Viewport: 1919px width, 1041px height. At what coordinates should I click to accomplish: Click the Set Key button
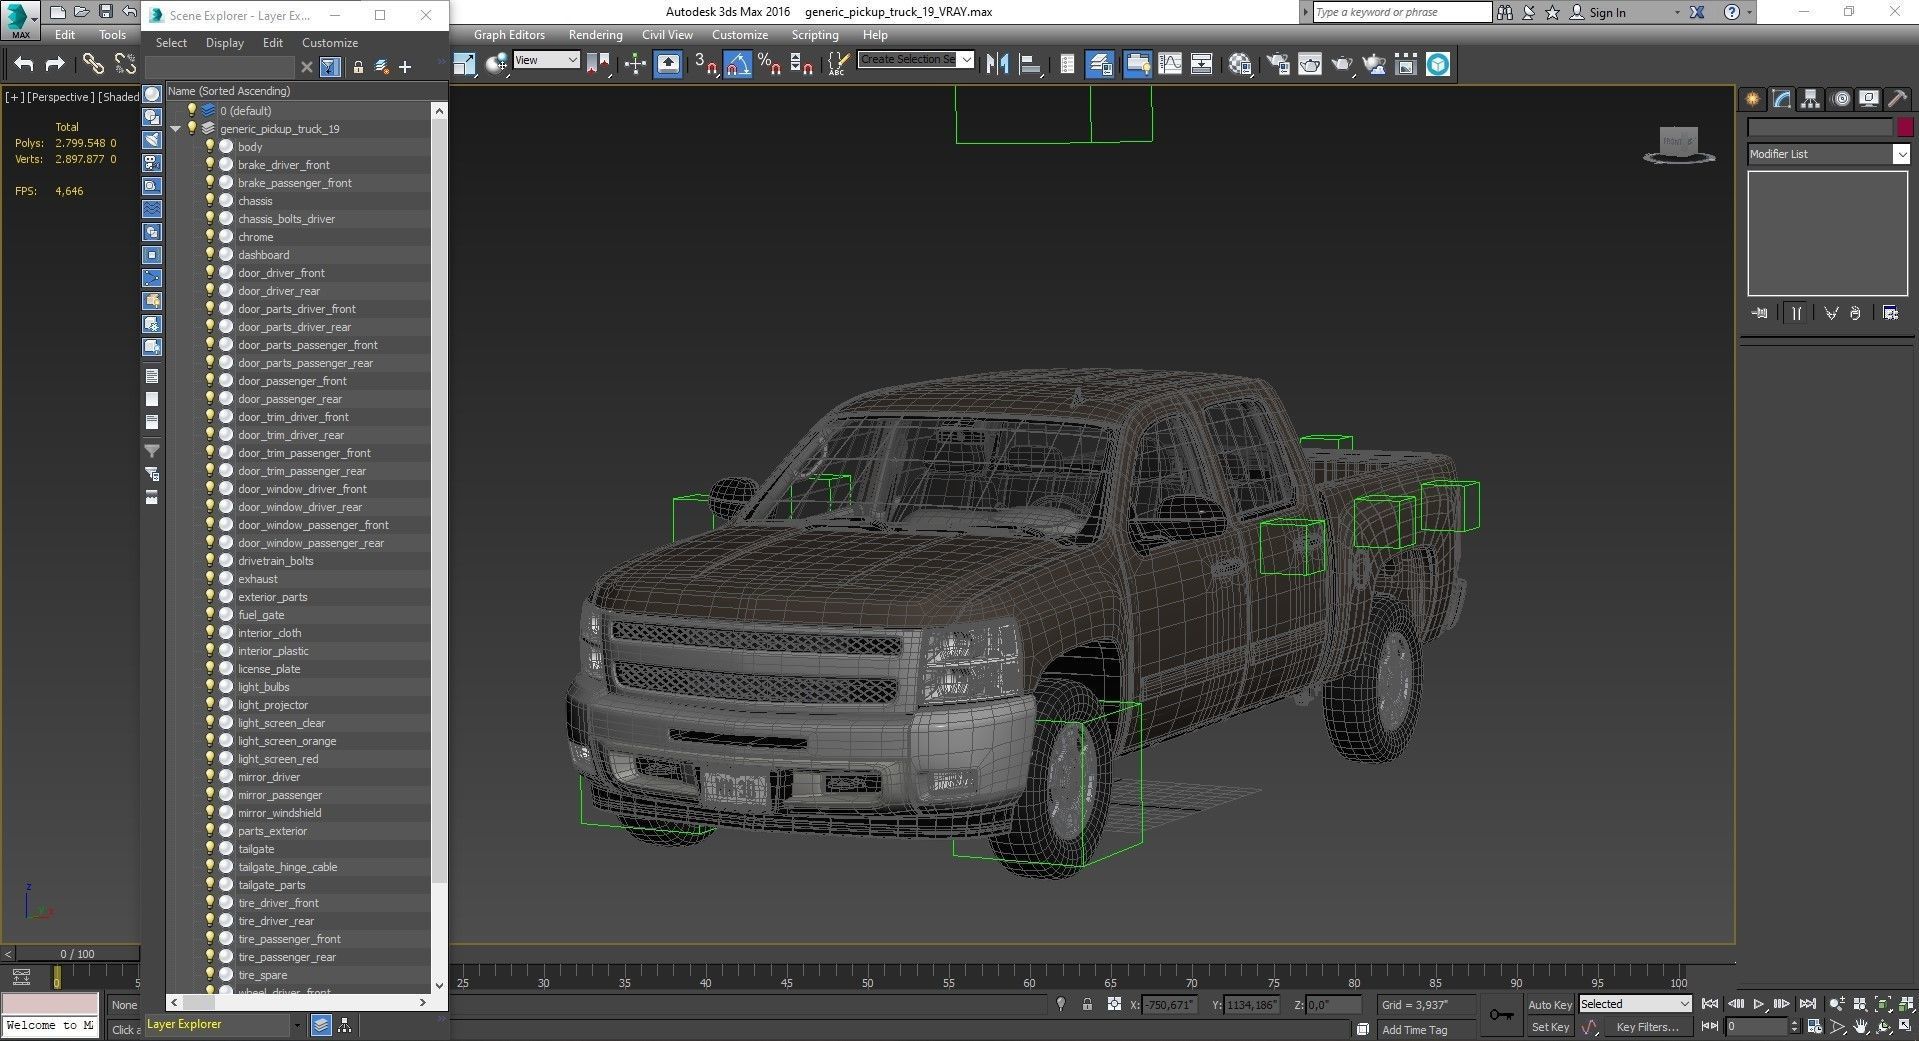[x=1549, y=1027]
